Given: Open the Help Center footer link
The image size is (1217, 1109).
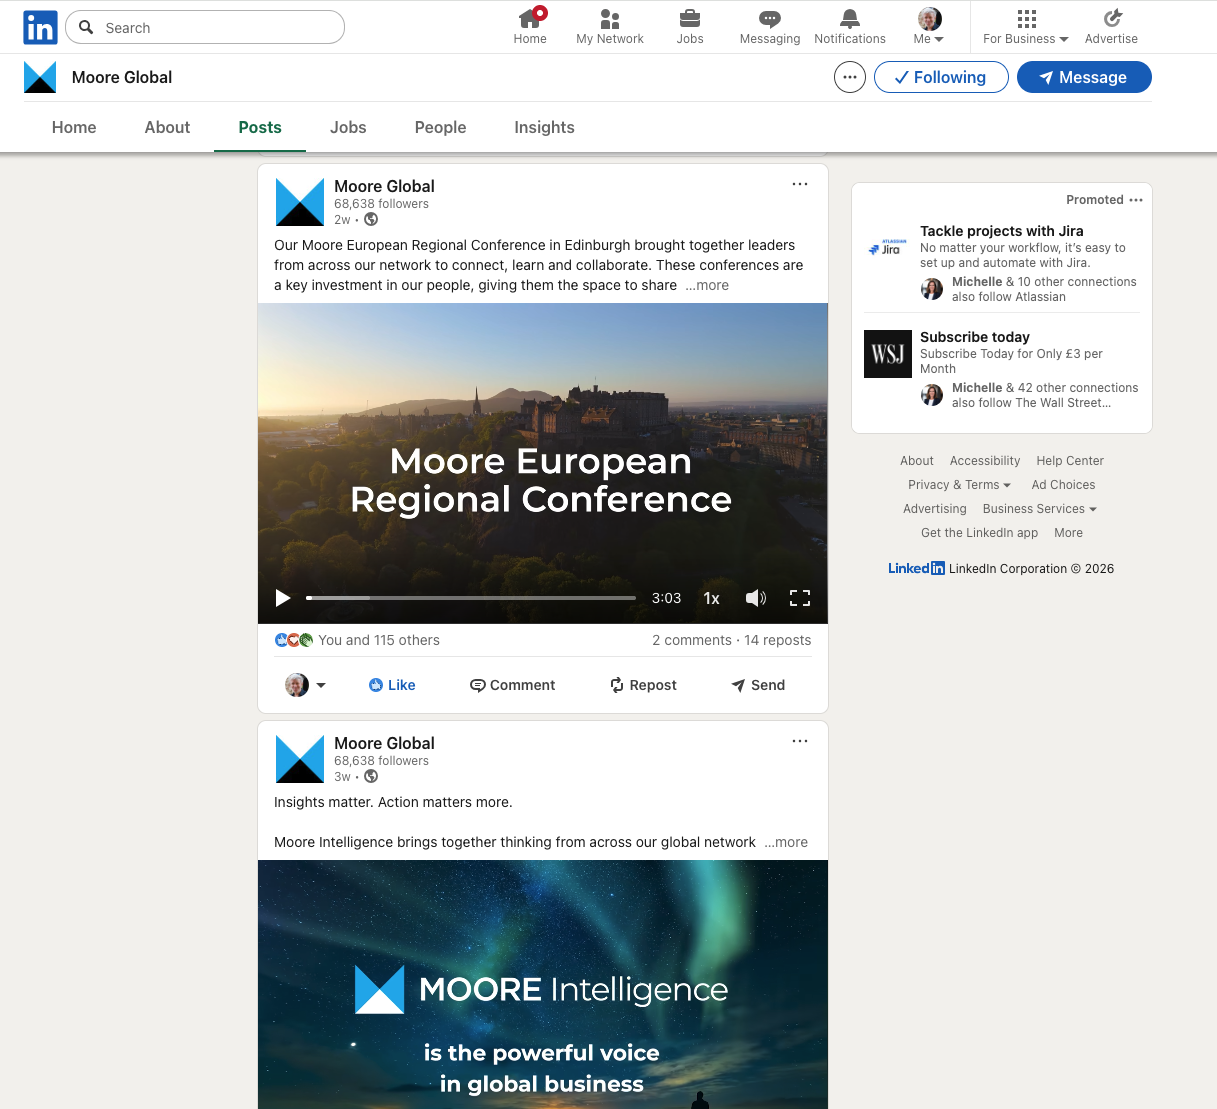Looking at the screenshot, I should coord(1070,461).
